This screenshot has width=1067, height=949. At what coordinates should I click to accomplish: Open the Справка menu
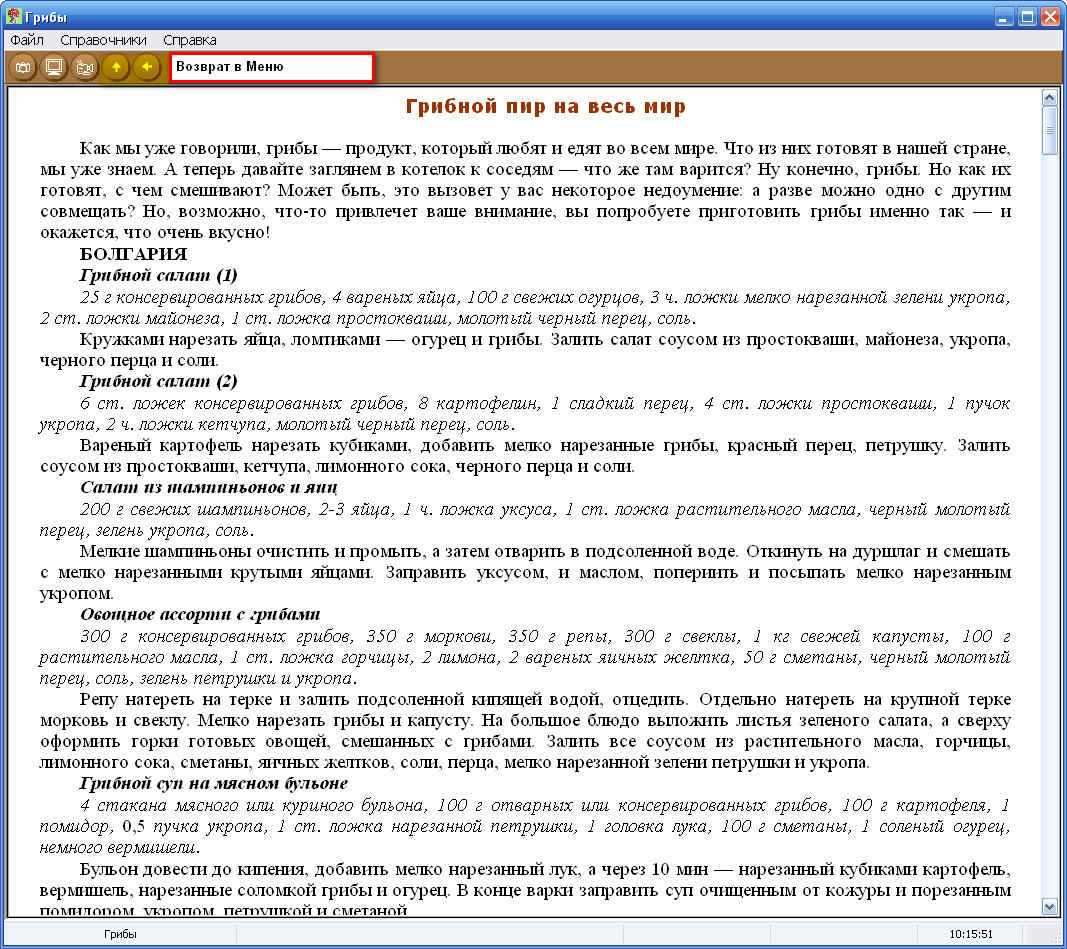(x=189, y=40)
